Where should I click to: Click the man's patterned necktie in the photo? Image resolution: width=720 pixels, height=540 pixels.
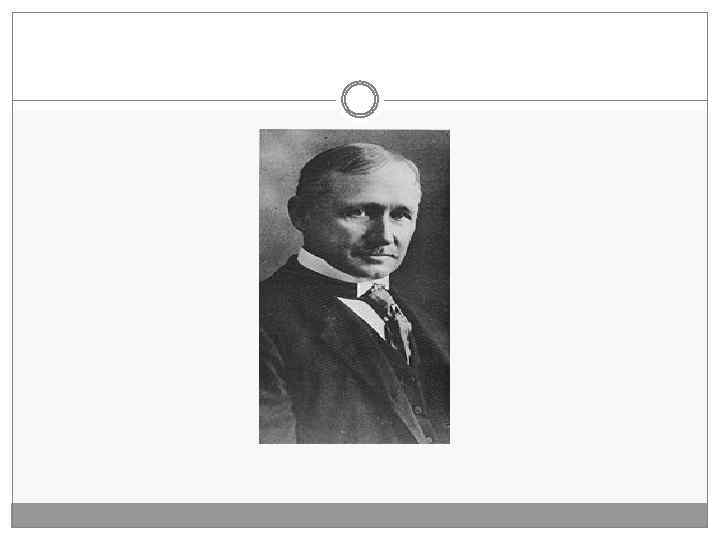[x=390, y=321]
